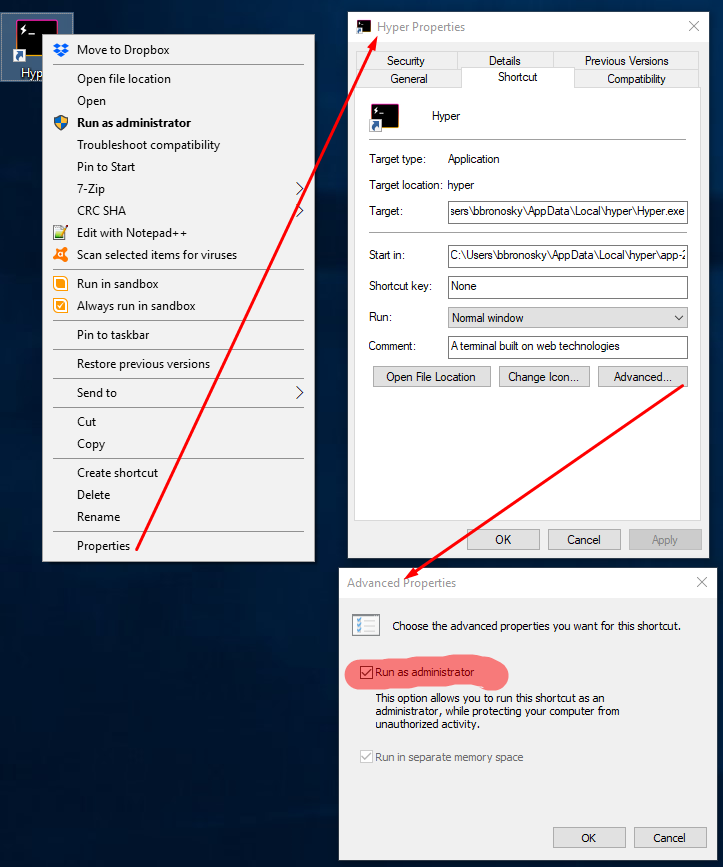Click the large Hyper icon in Shortcut tab
The height and width of the screenshot is (867, 723).
pyautogui.click(x=384, y=117)
